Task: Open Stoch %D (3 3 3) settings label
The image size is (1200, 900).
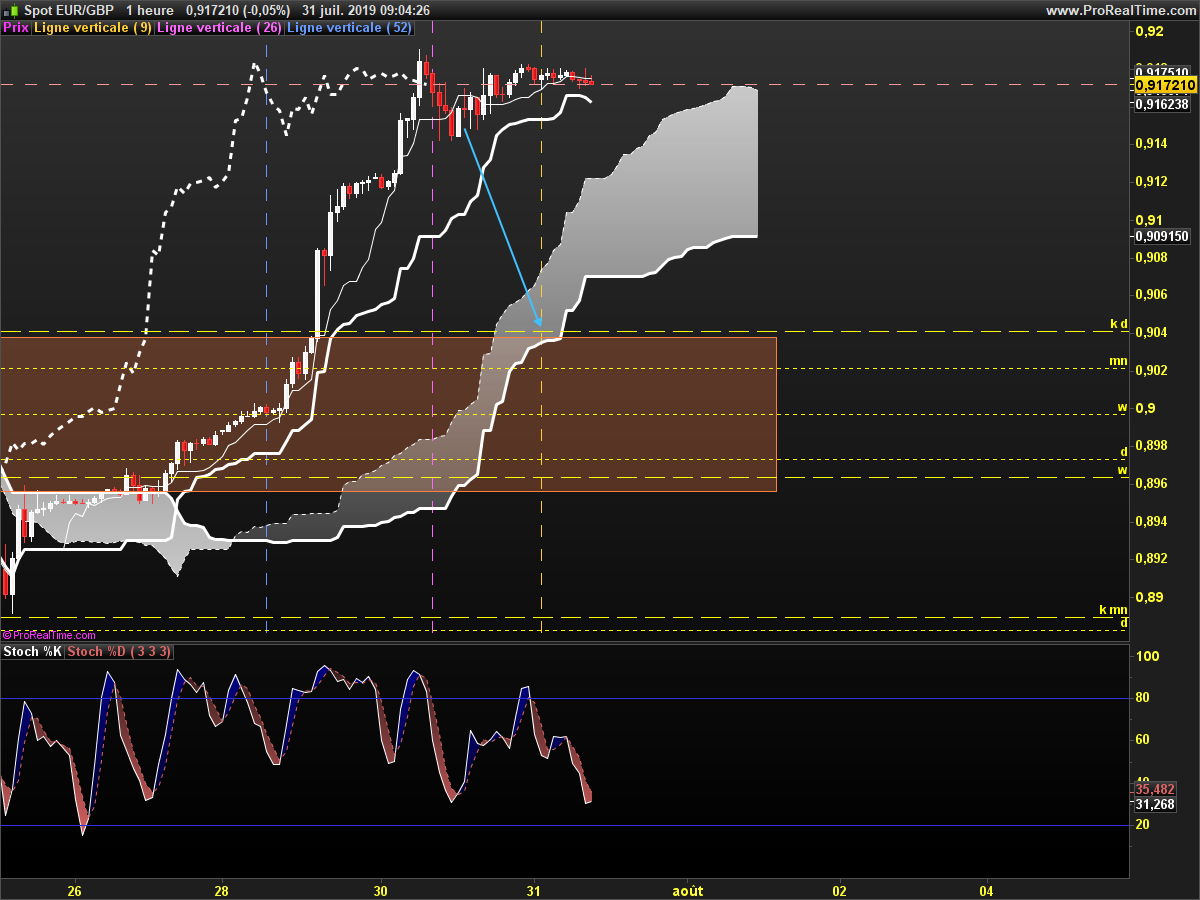Action: 119,652
